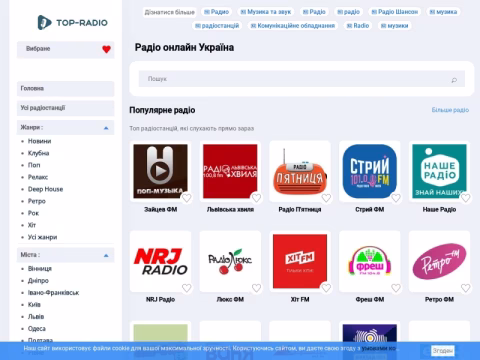
Task: Open the Стрий 101.0 FM logo
Action: point(370,171)
